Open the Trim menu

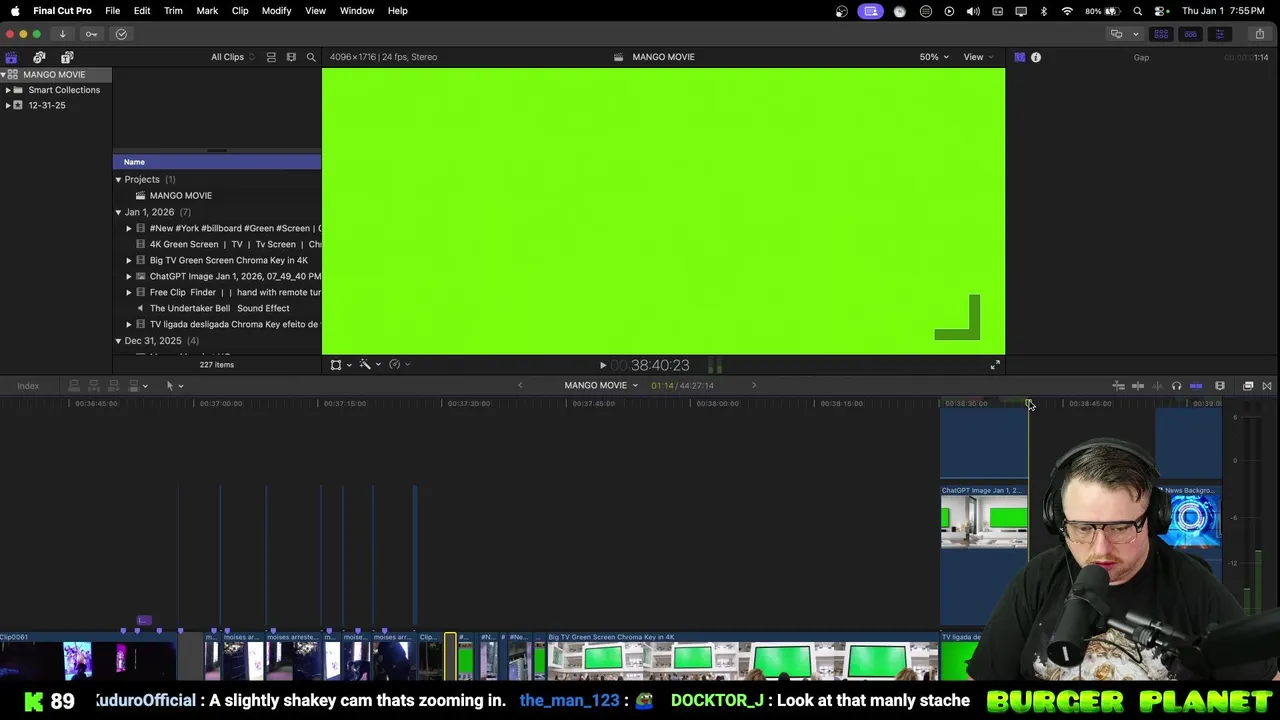[173, 11]
